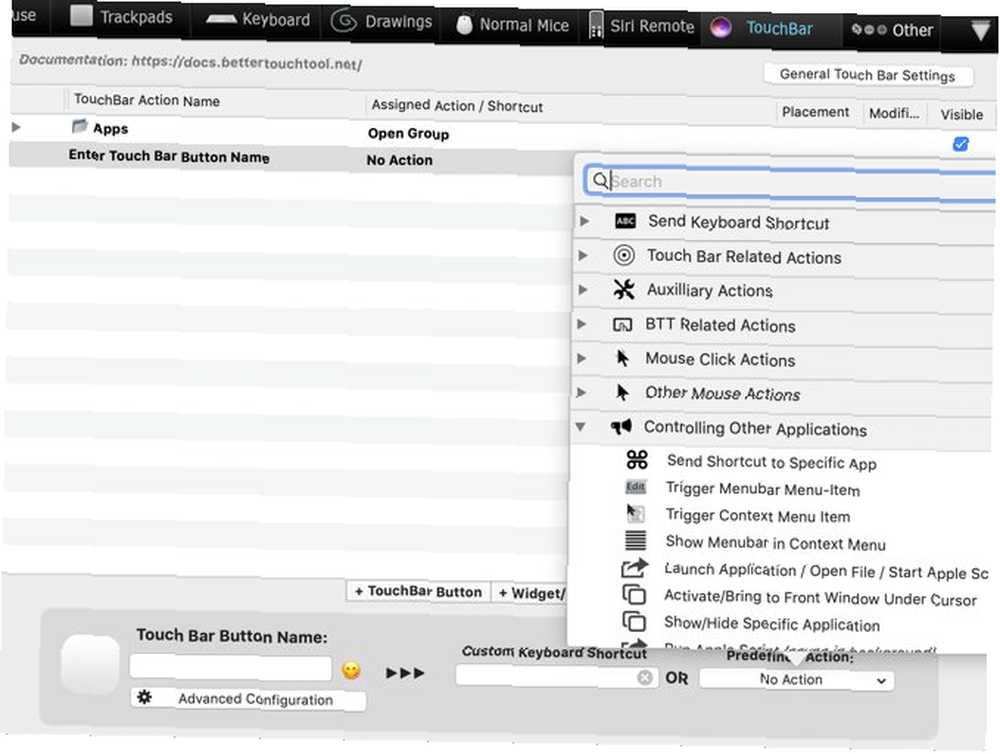Click the Other Mouse Actions cursor icon

pos(622,392)
